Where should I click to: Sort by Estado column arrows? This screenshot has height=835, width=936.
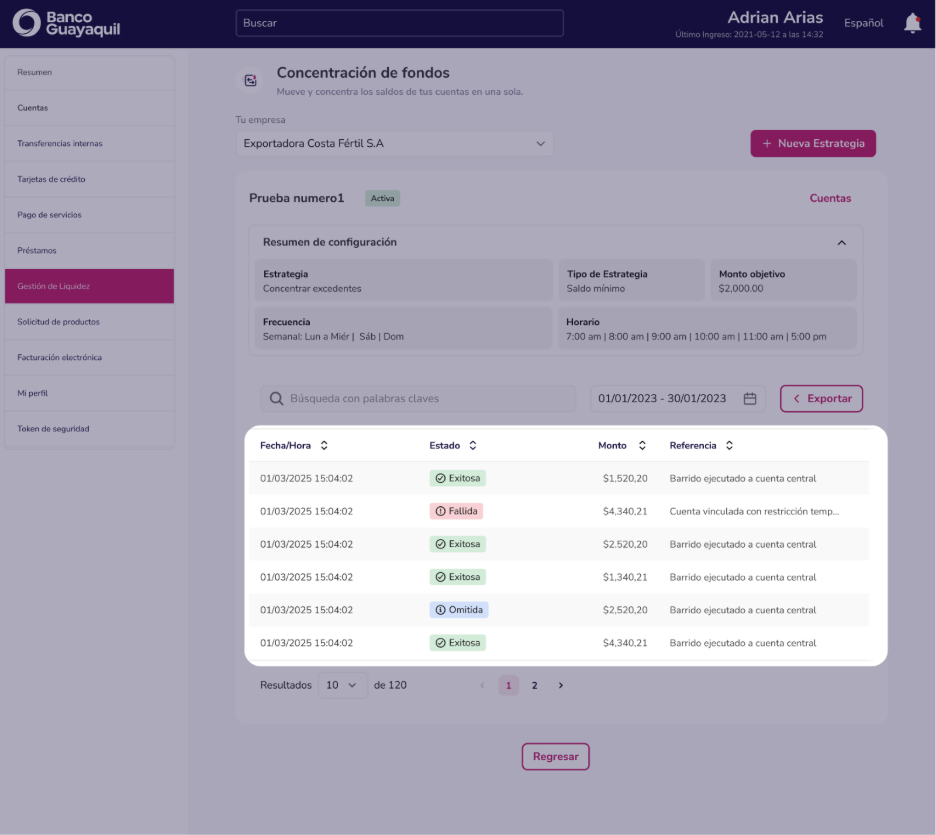(x=473, y=445)
